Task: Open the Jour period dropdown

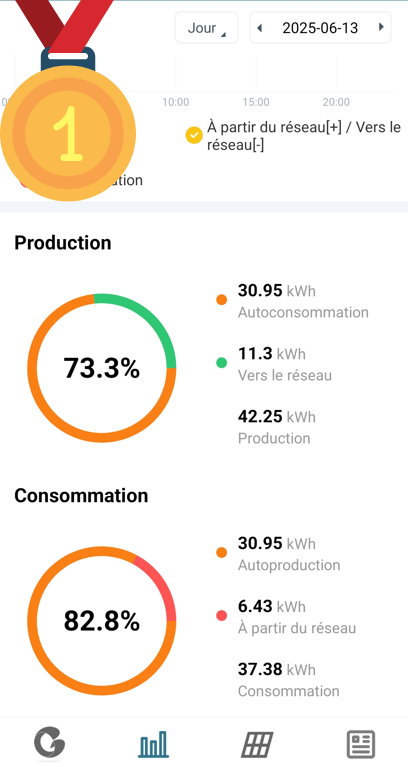Action: (206, 27)
